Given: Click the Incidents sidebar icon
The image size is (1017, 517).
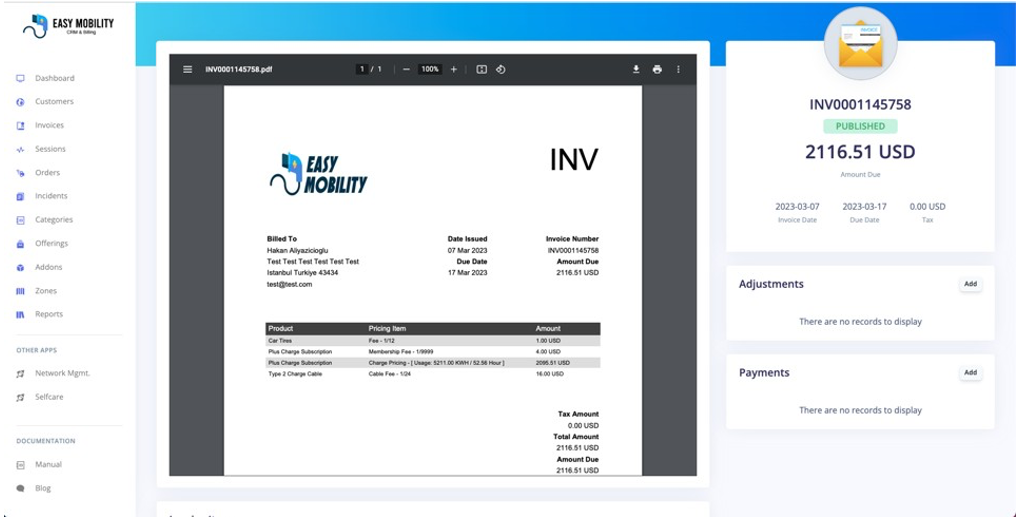Looking at the screenshot, I should tap(20, 196).
